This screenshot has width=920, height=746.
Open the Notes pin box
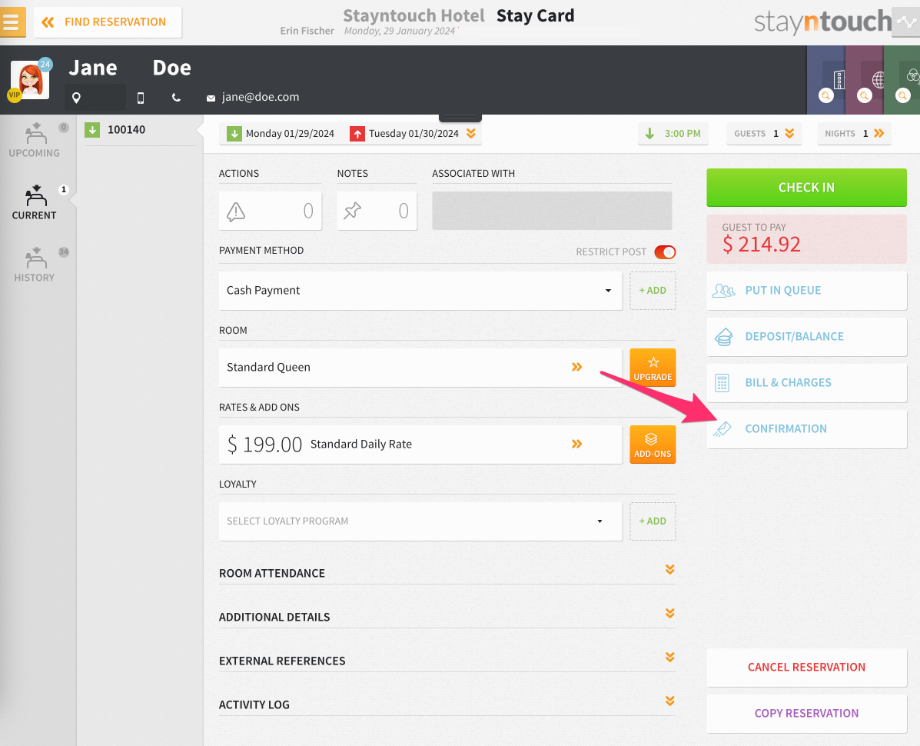(377, 211)
